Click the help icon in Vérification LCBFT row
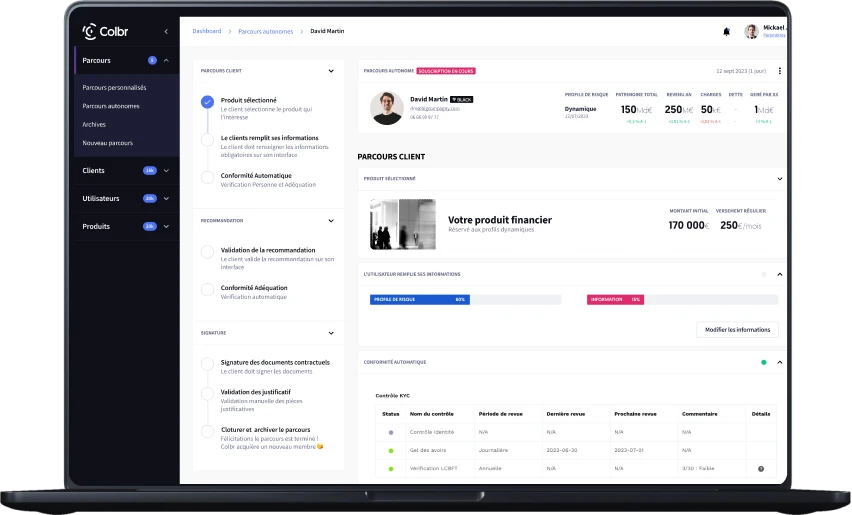 761,468
